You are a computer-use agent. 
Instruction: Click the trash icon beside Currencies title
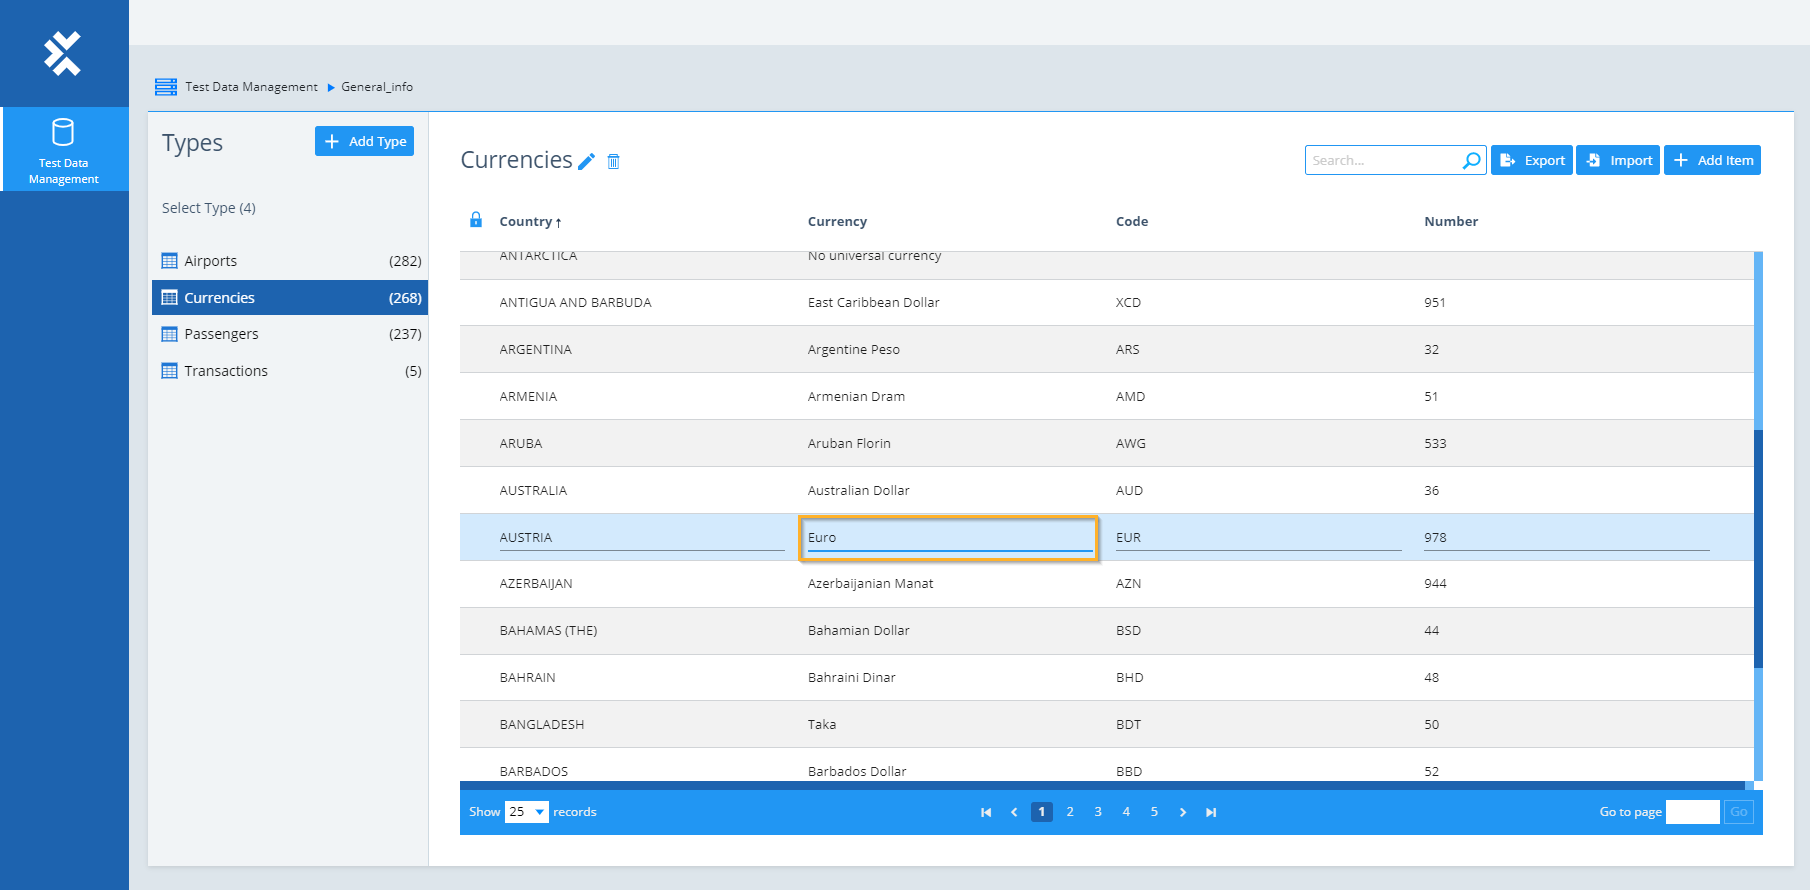(x=614, y=162)
